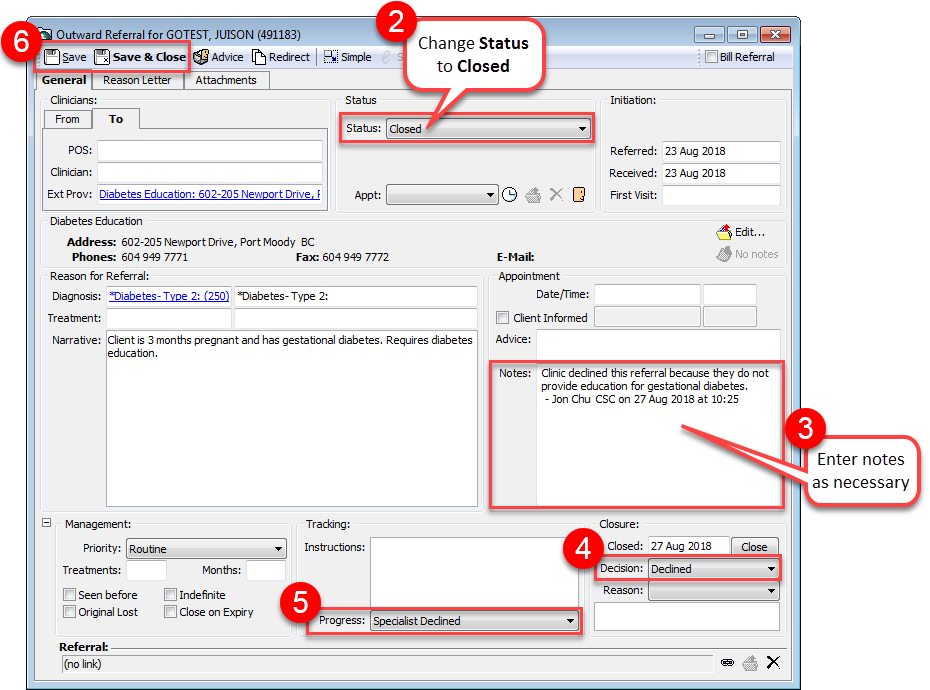Open the Status dropdown

(x=582, y=129)
